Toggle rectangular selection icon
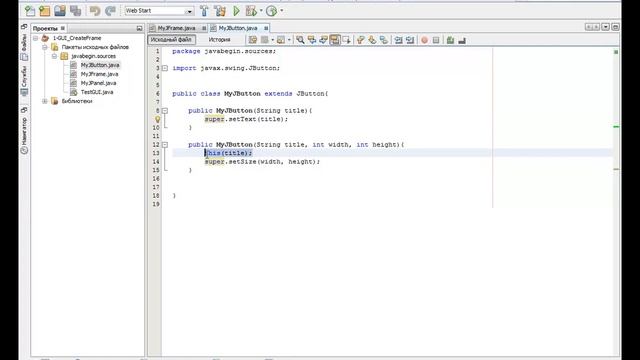This screenshot has width=640, height=360. pyautogui.click(x=346, y=40)
